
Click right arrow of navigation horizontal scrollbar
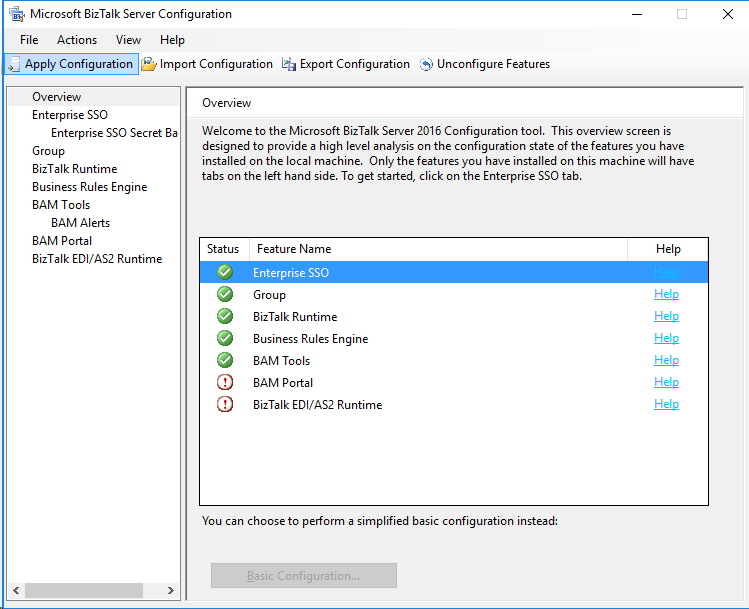click(171, 590)
